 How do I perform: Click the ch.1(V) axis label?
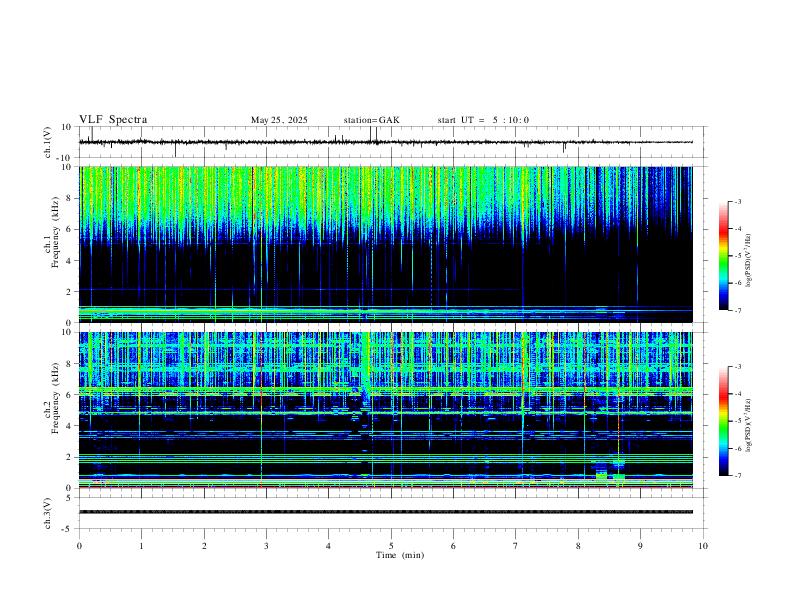pos(48,142)
